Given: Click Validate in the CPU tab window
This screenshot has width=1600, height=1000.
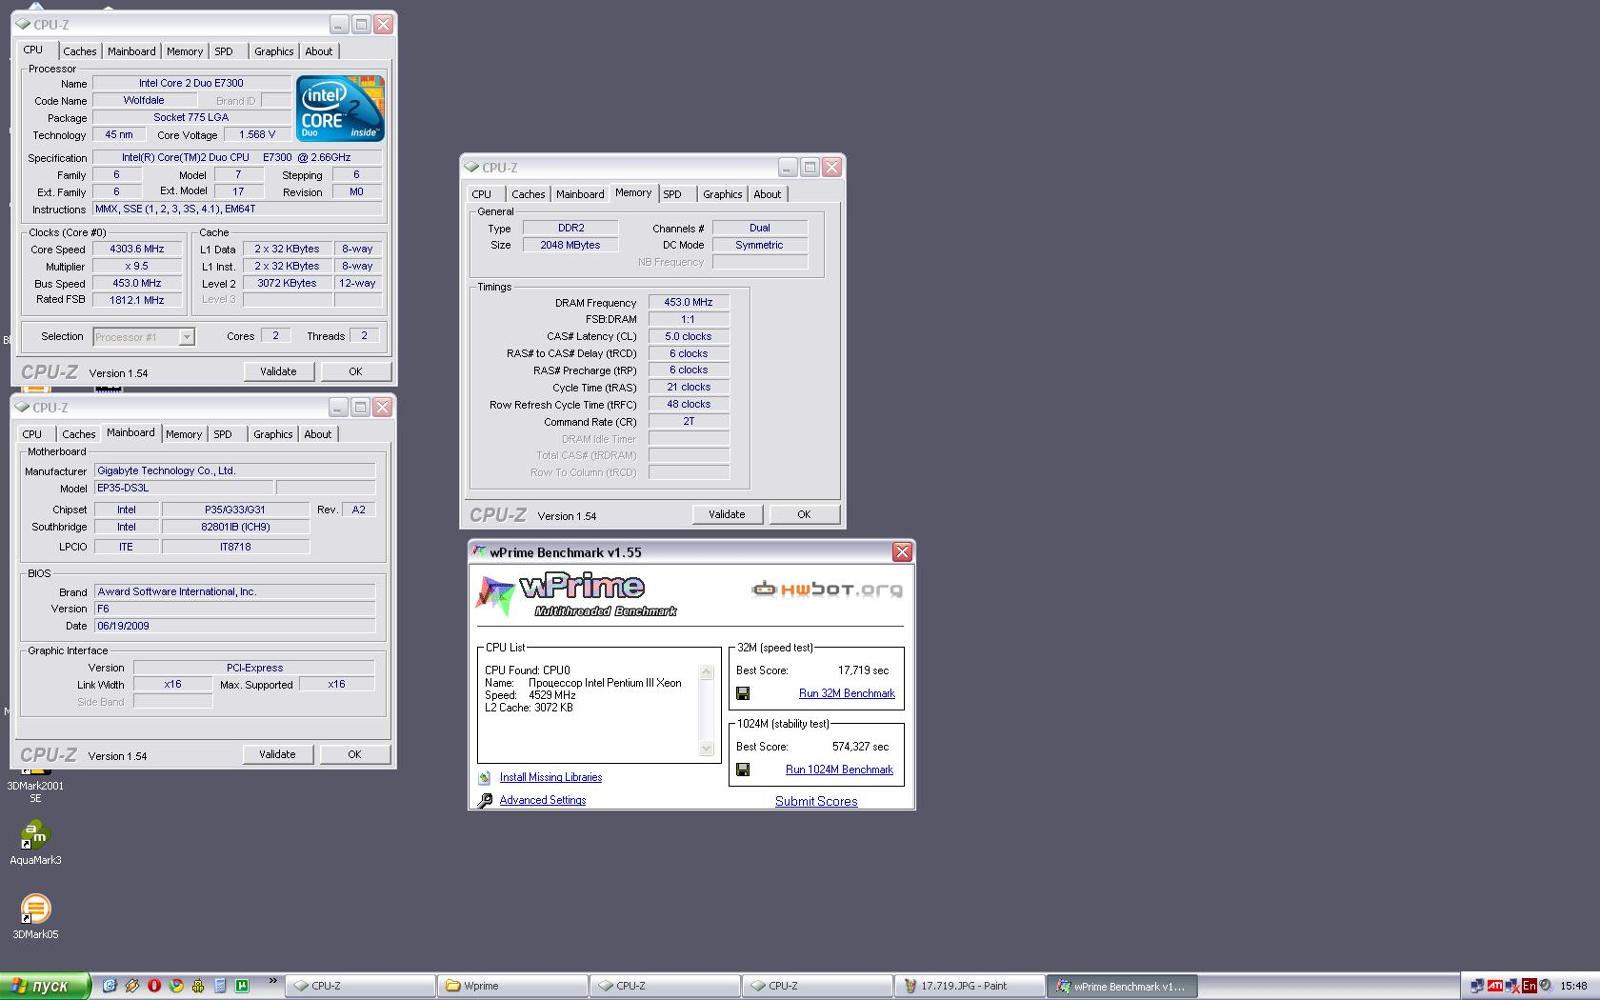Looking at the screenshot, I should tap(278, 371).
